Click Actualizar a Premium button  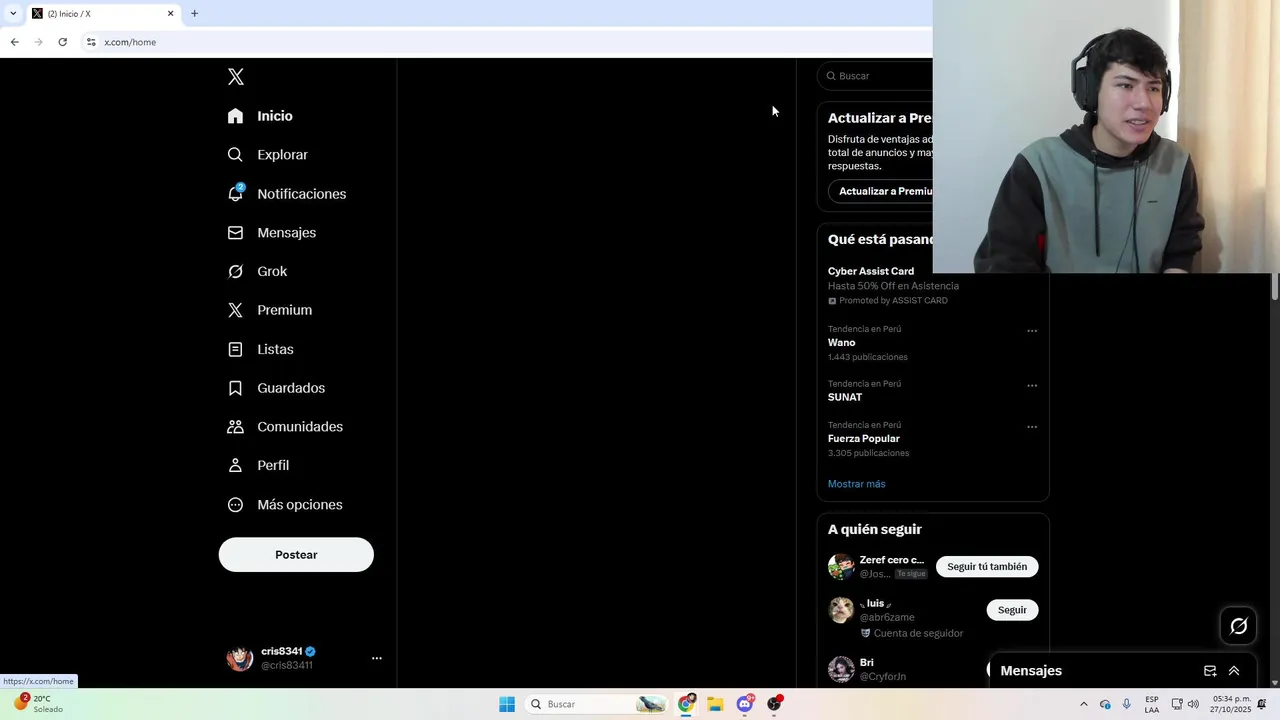pyautogui.click(x=881, y=191)
